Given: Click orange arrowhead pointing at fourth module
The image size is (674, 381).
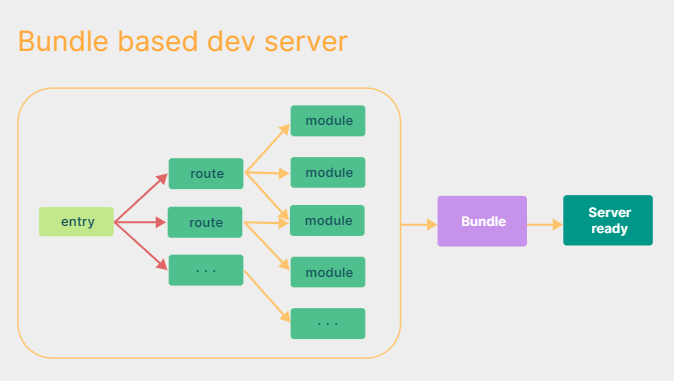Looking at the screenshot, I should (x=285, y=265).
